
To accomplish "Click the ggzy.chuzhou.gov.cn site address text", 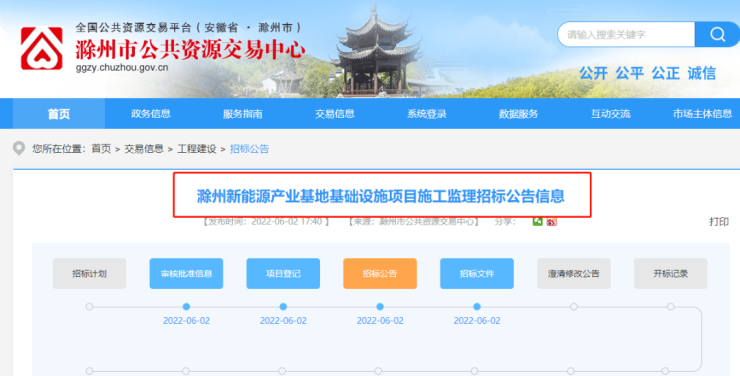I will [x=122, y=67].
